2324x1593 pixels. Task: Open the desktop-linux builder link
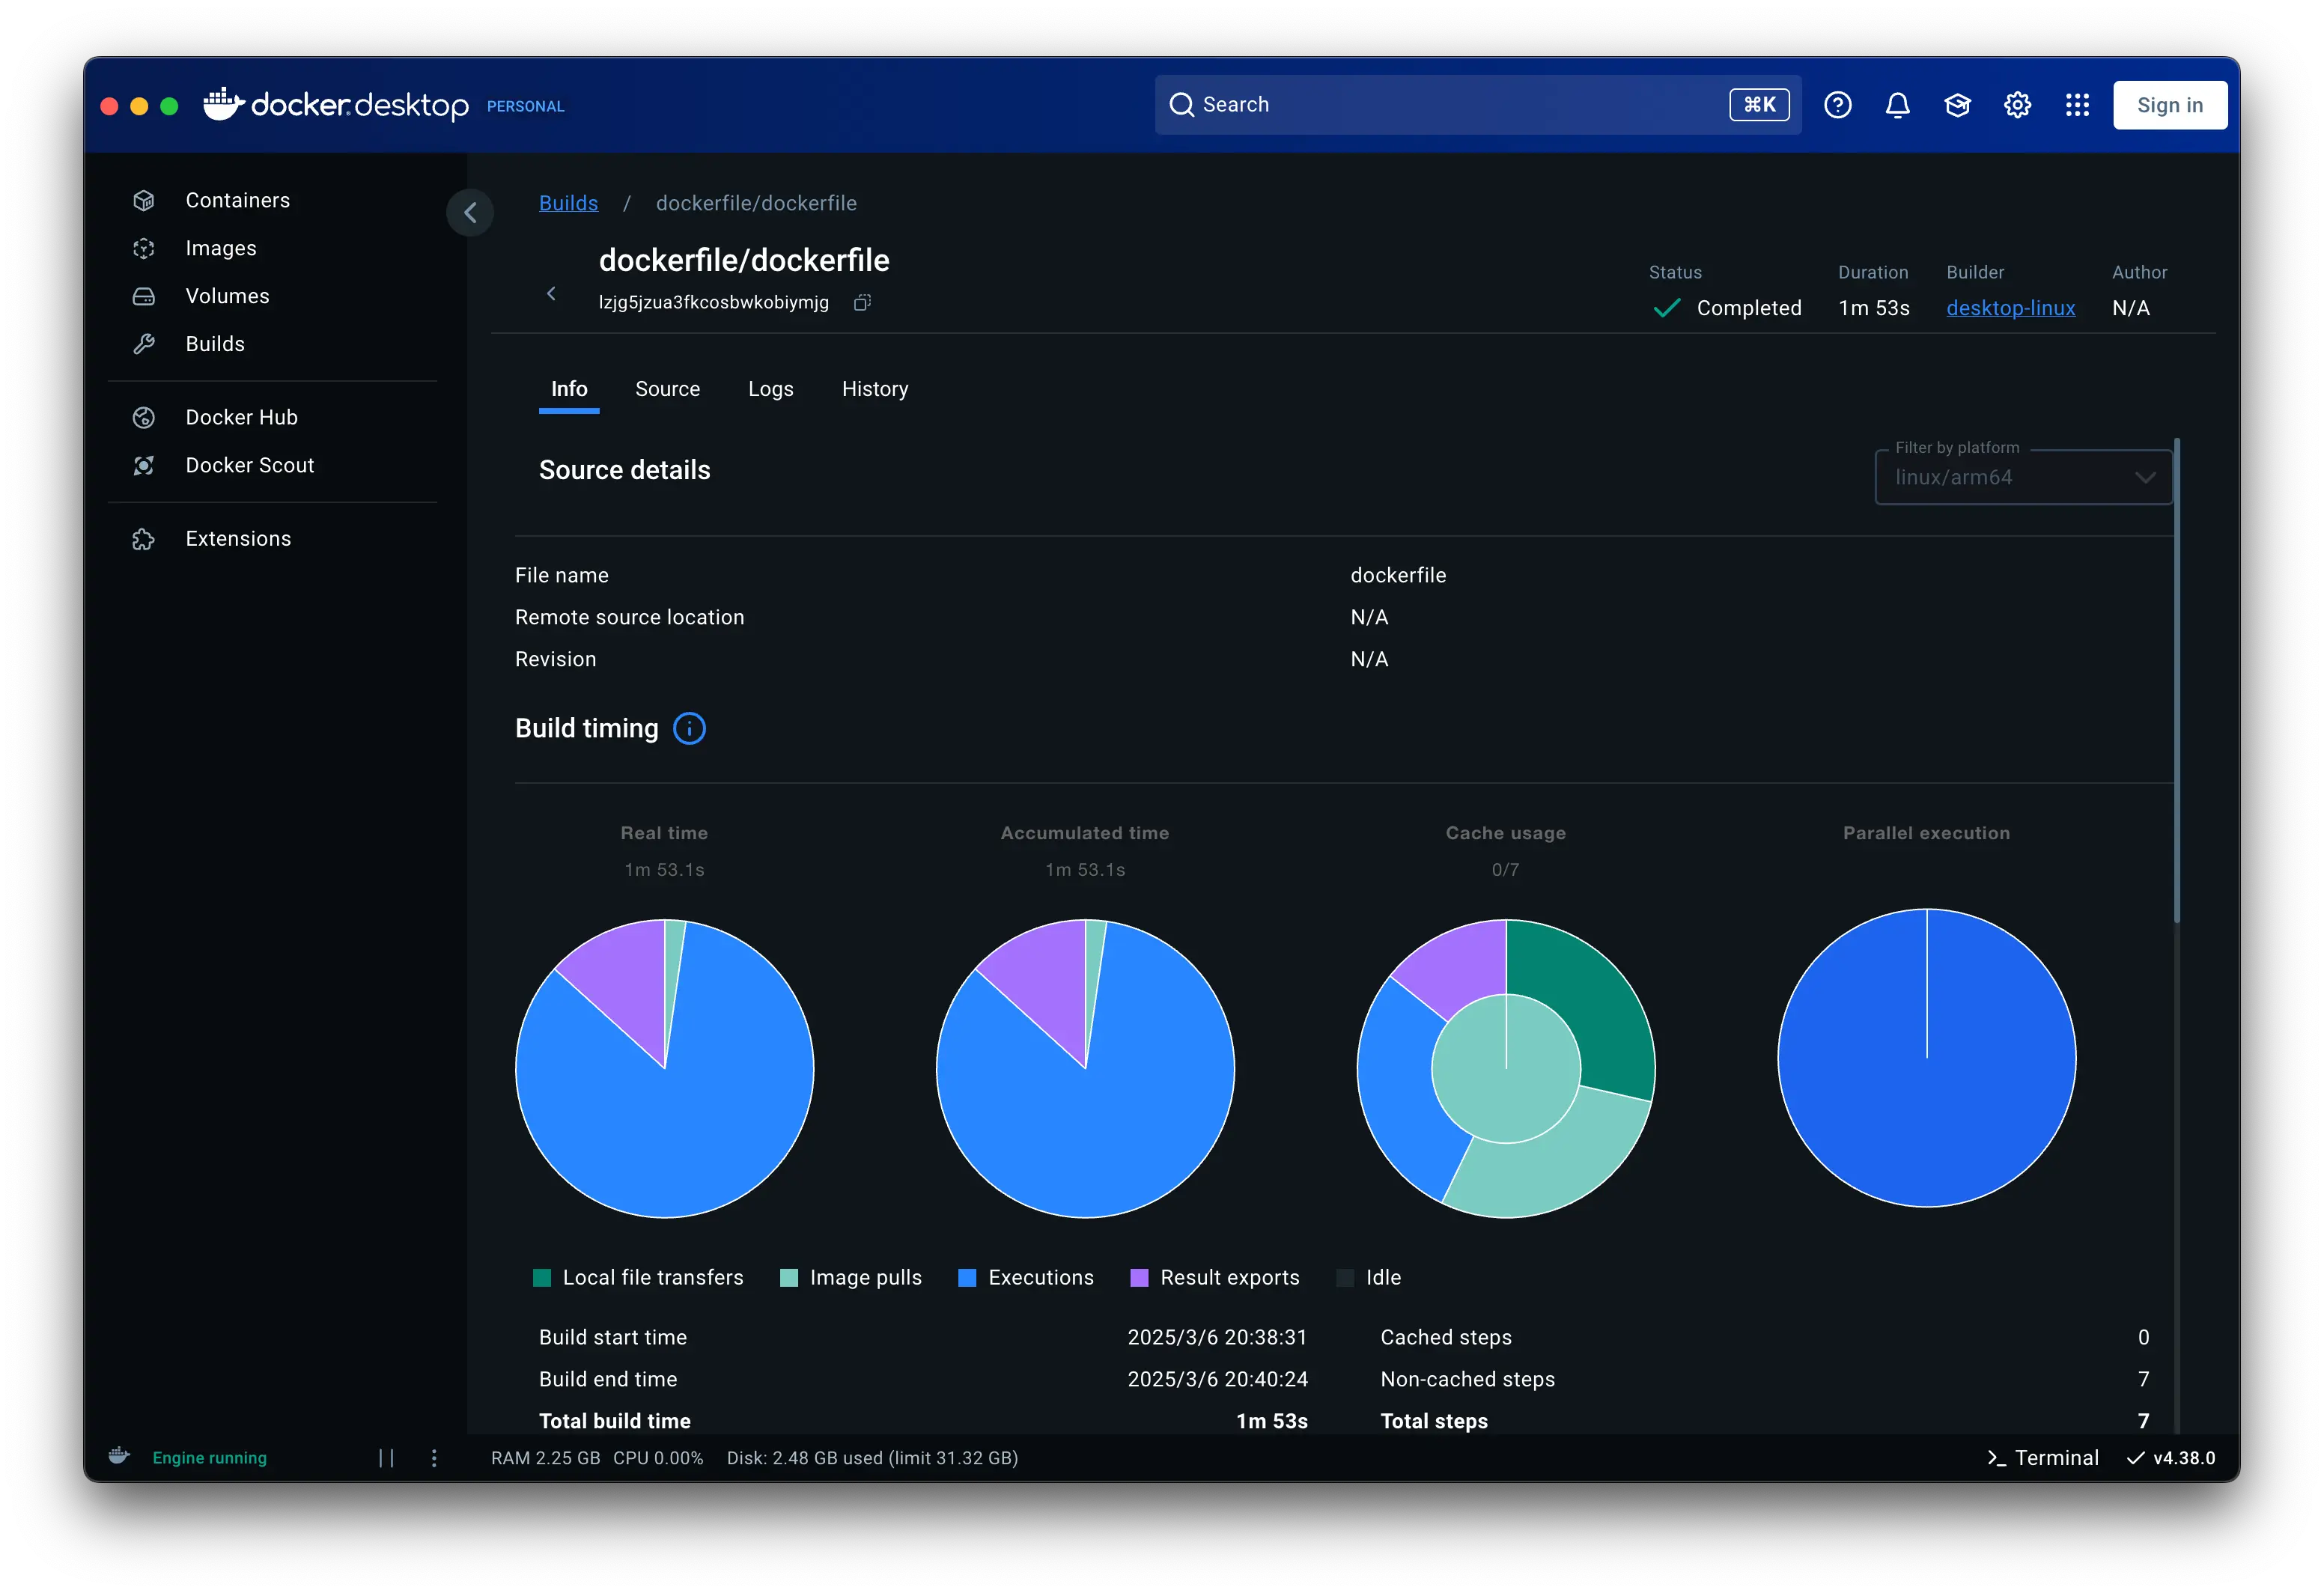pos(2010,308)
